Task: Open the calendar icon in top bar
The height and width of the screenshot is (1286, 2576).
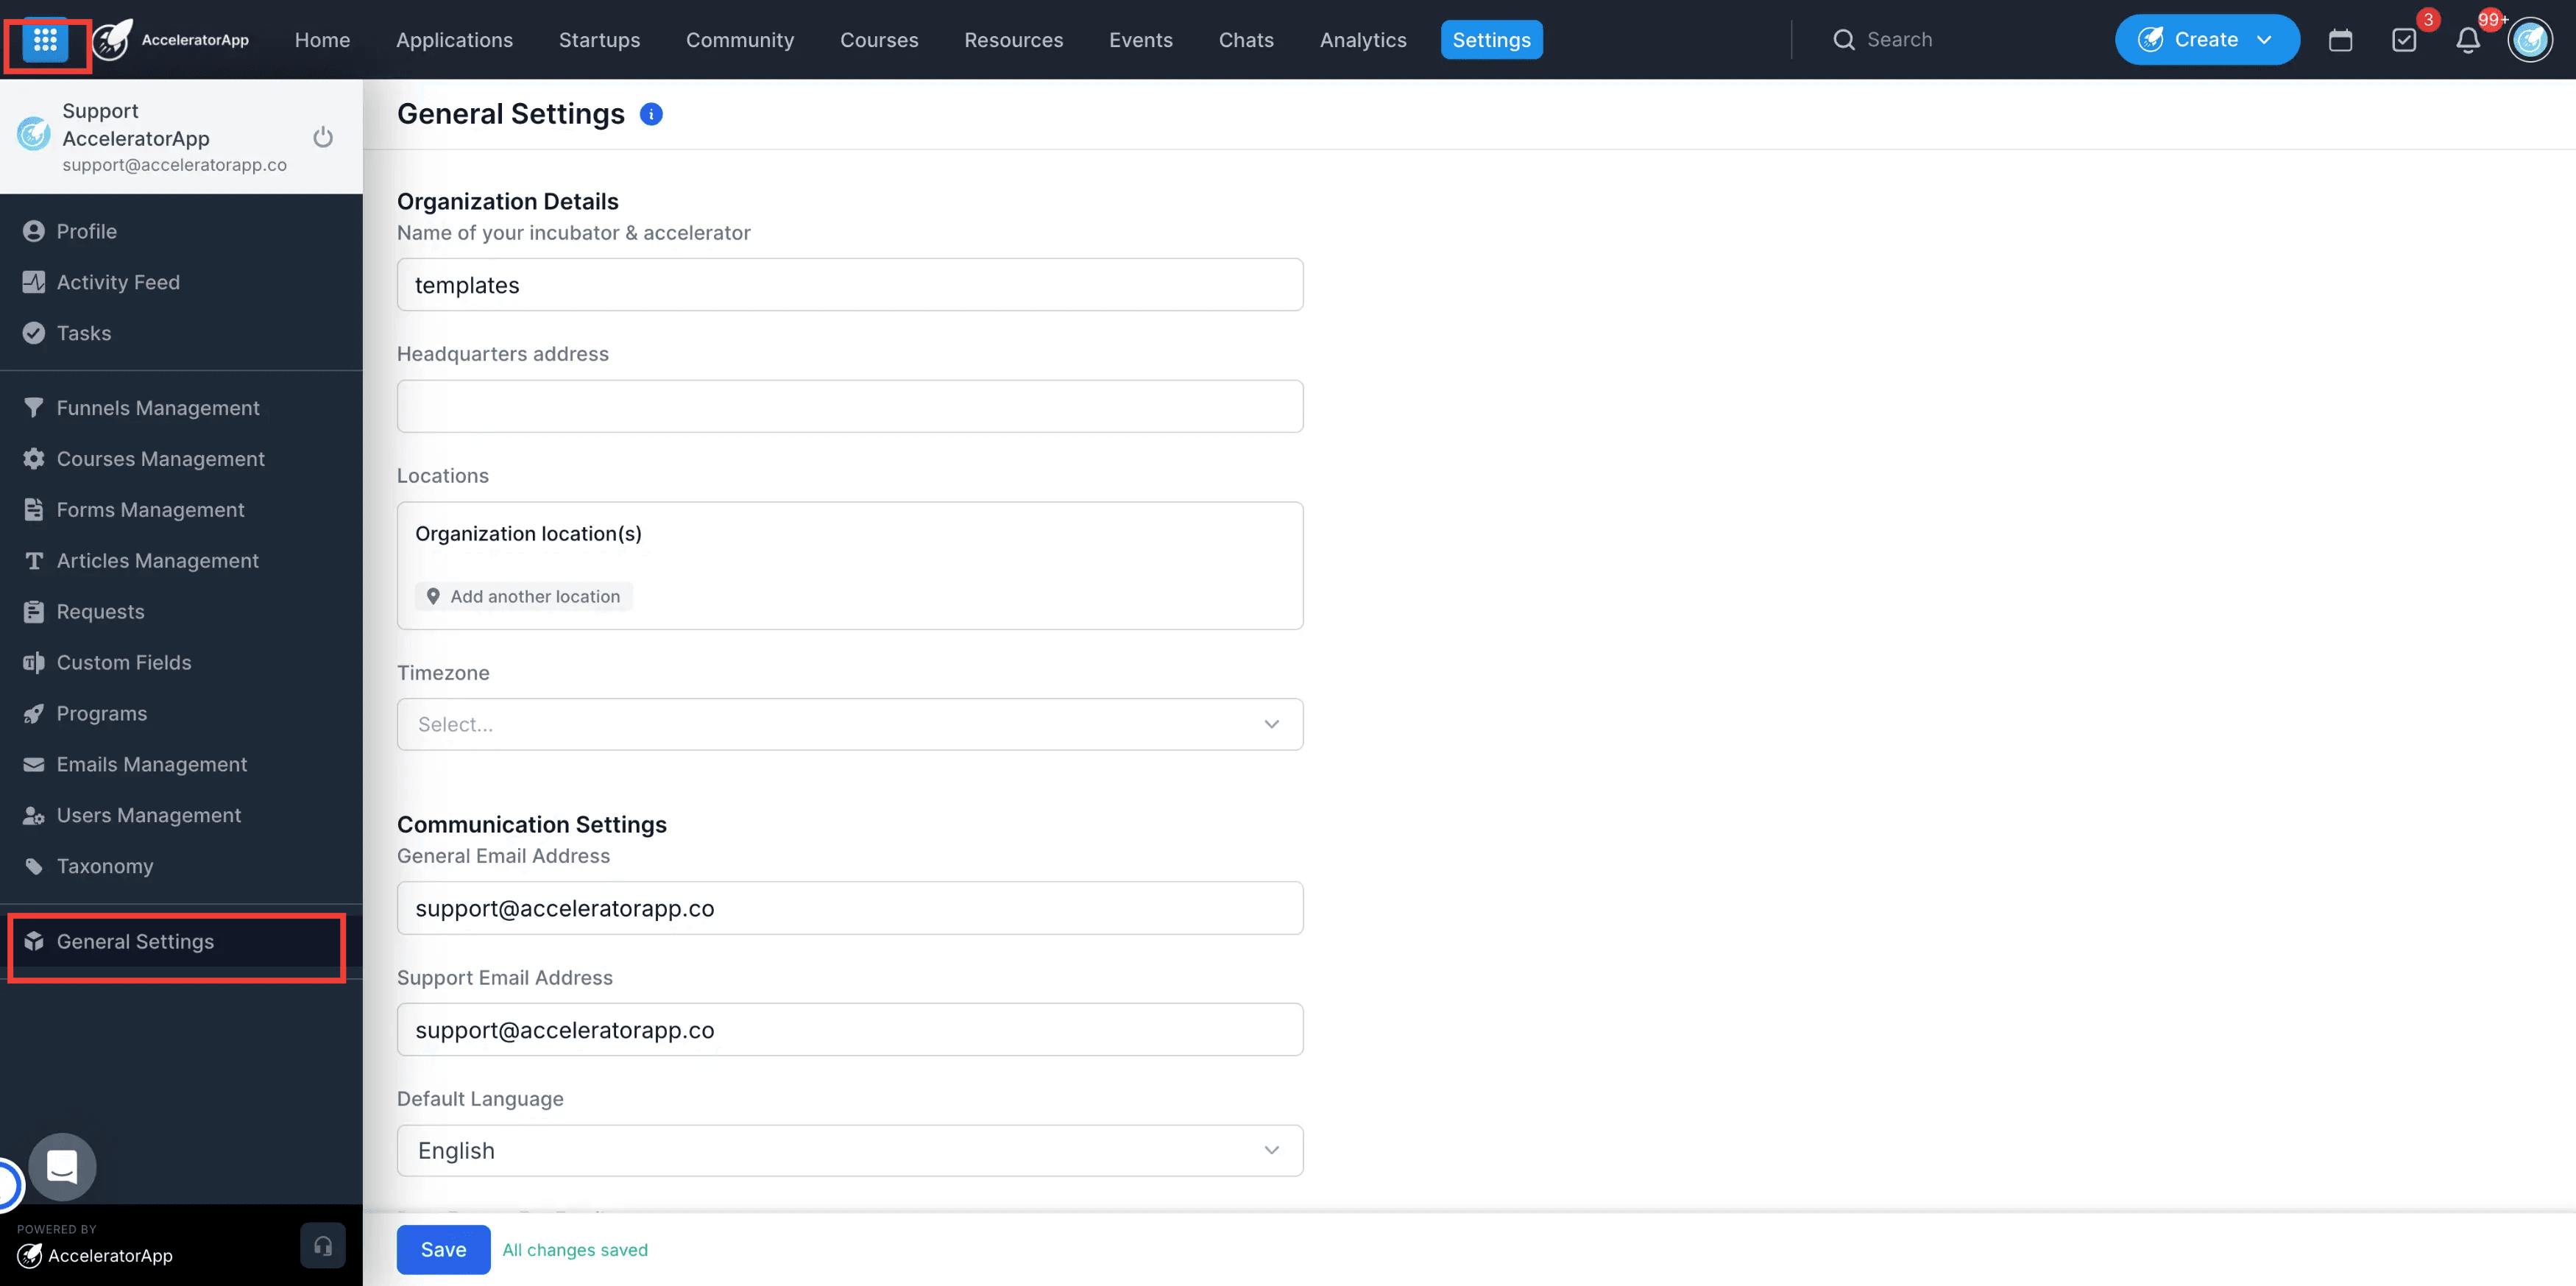Action: click(x=2340, y=40)
